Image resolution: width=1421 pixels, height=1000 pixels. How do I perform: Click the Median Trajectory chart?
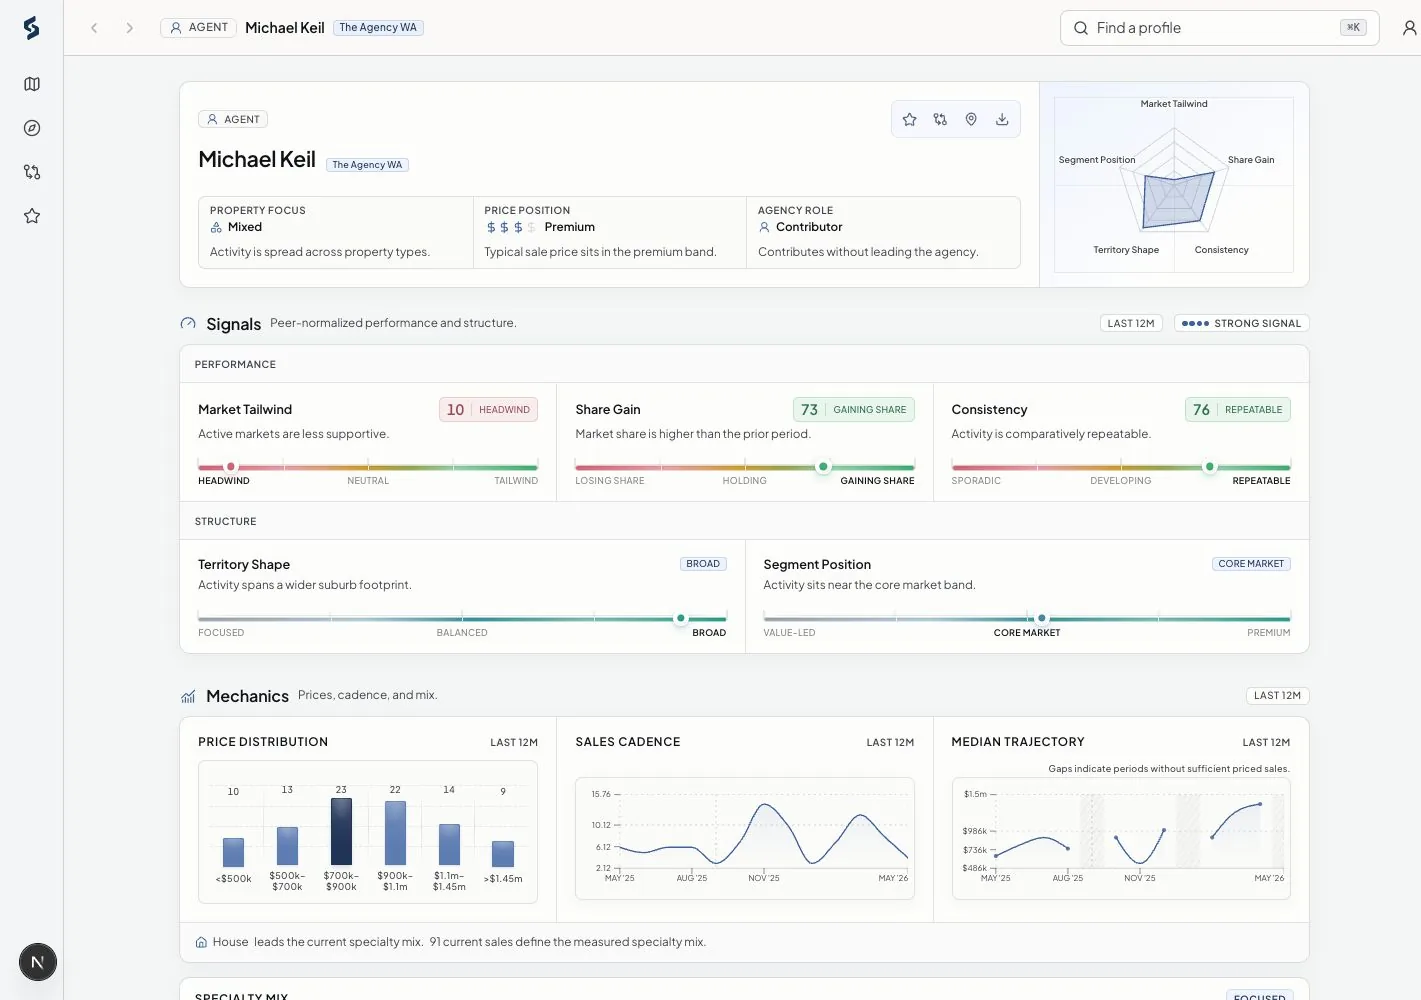tap(1121, 838)
